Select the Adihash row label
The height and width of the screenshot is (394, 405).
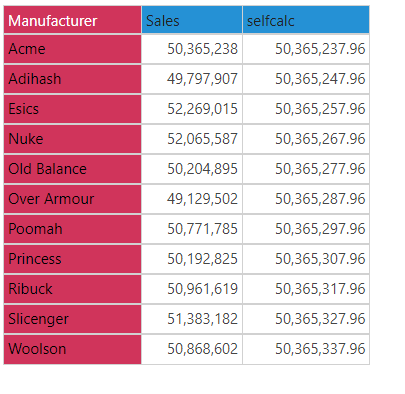coord(72,79)
